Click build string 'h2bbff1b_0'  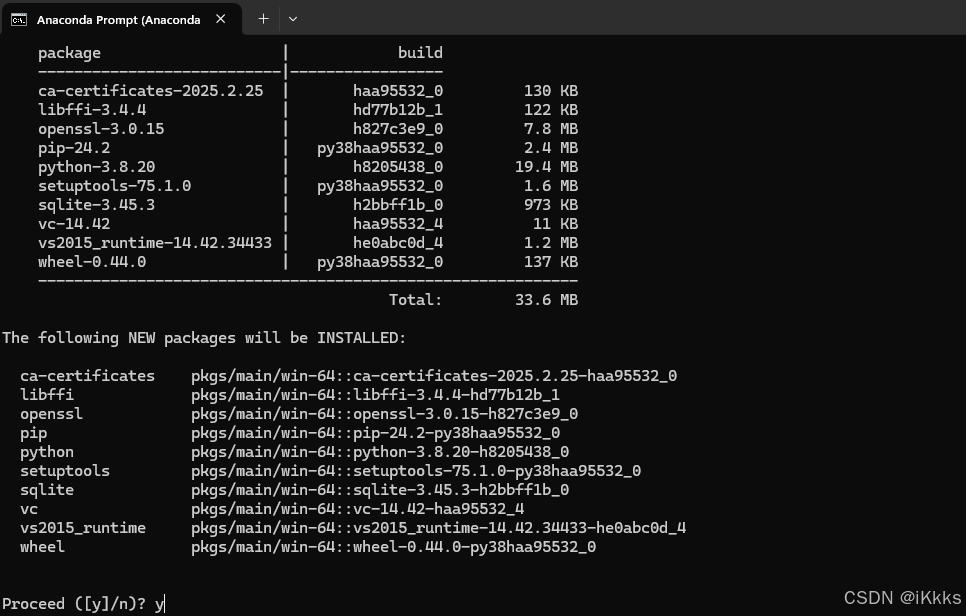(x=398, y=205)
